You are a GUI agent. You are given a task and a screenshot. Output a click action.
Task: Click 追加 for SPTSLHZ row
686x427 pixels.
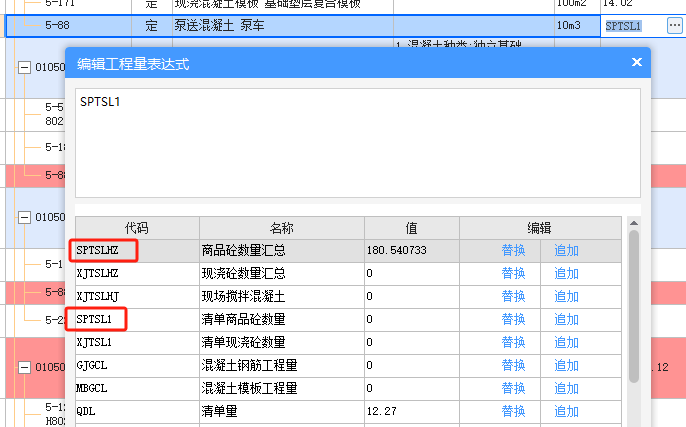click(566, 250)
